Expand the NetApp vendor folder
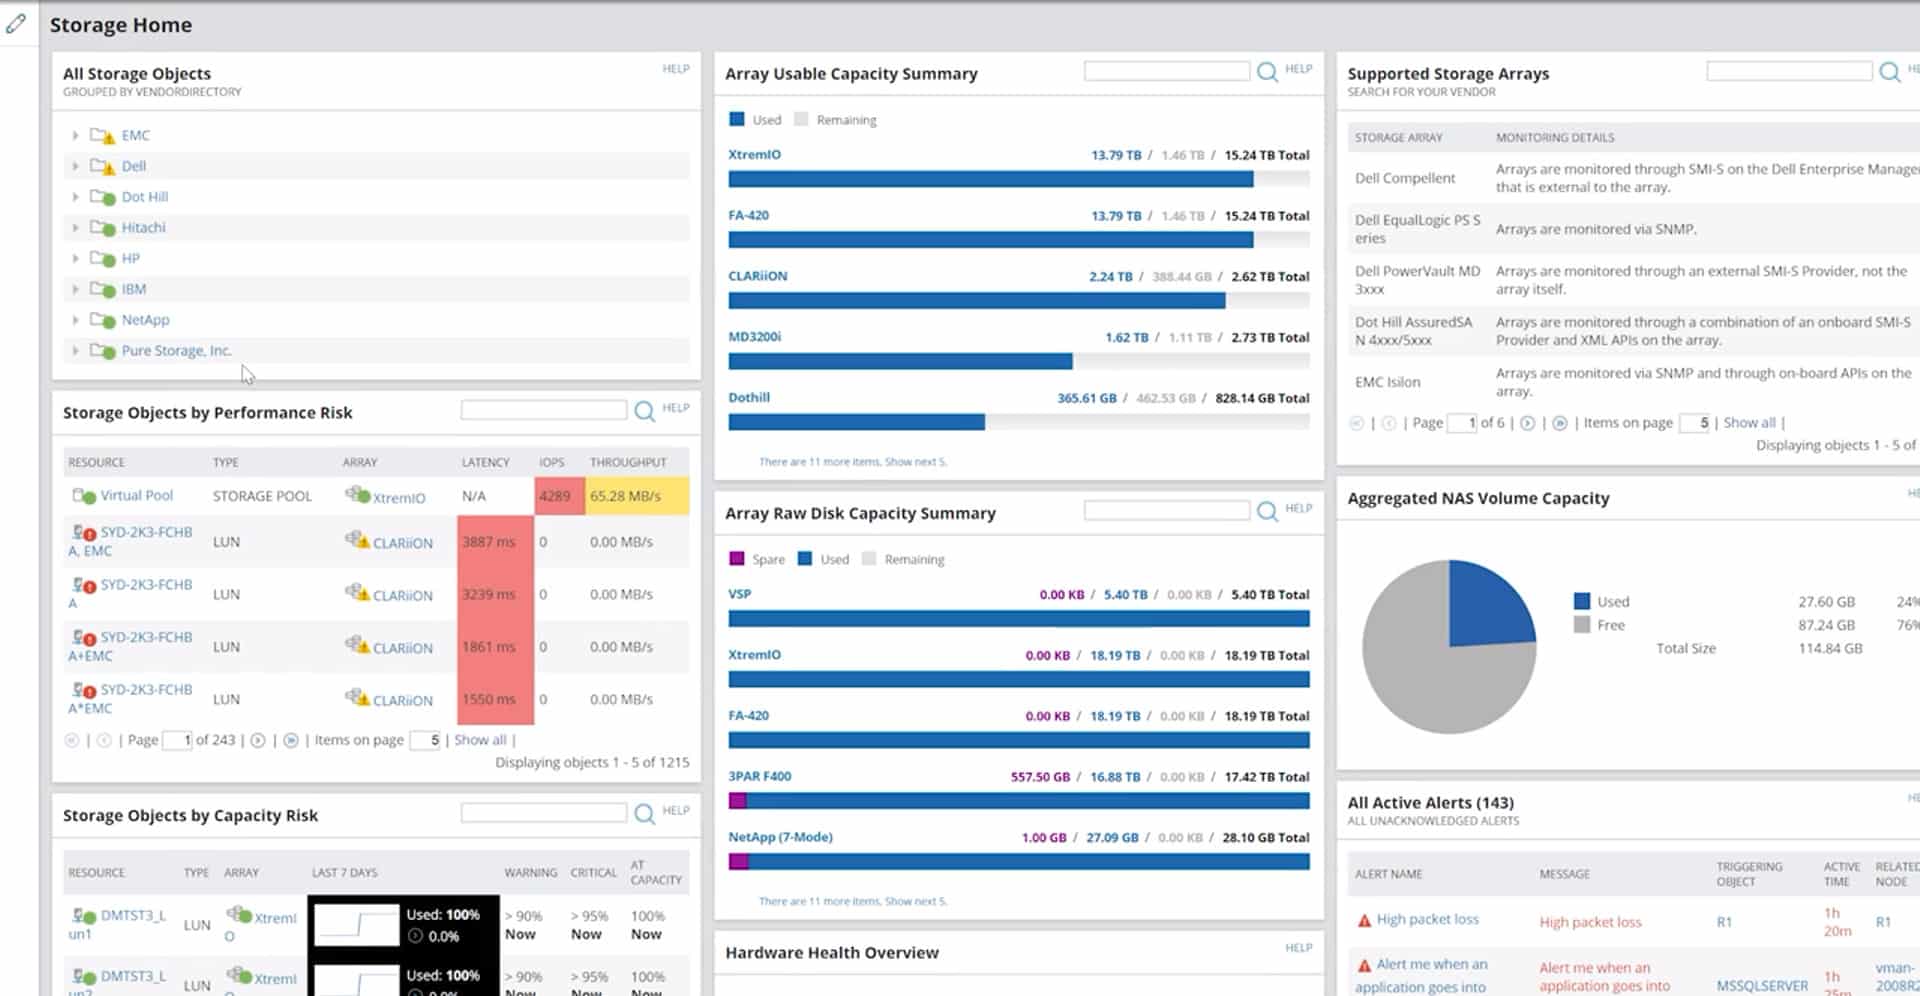 [x=75, y=320]
